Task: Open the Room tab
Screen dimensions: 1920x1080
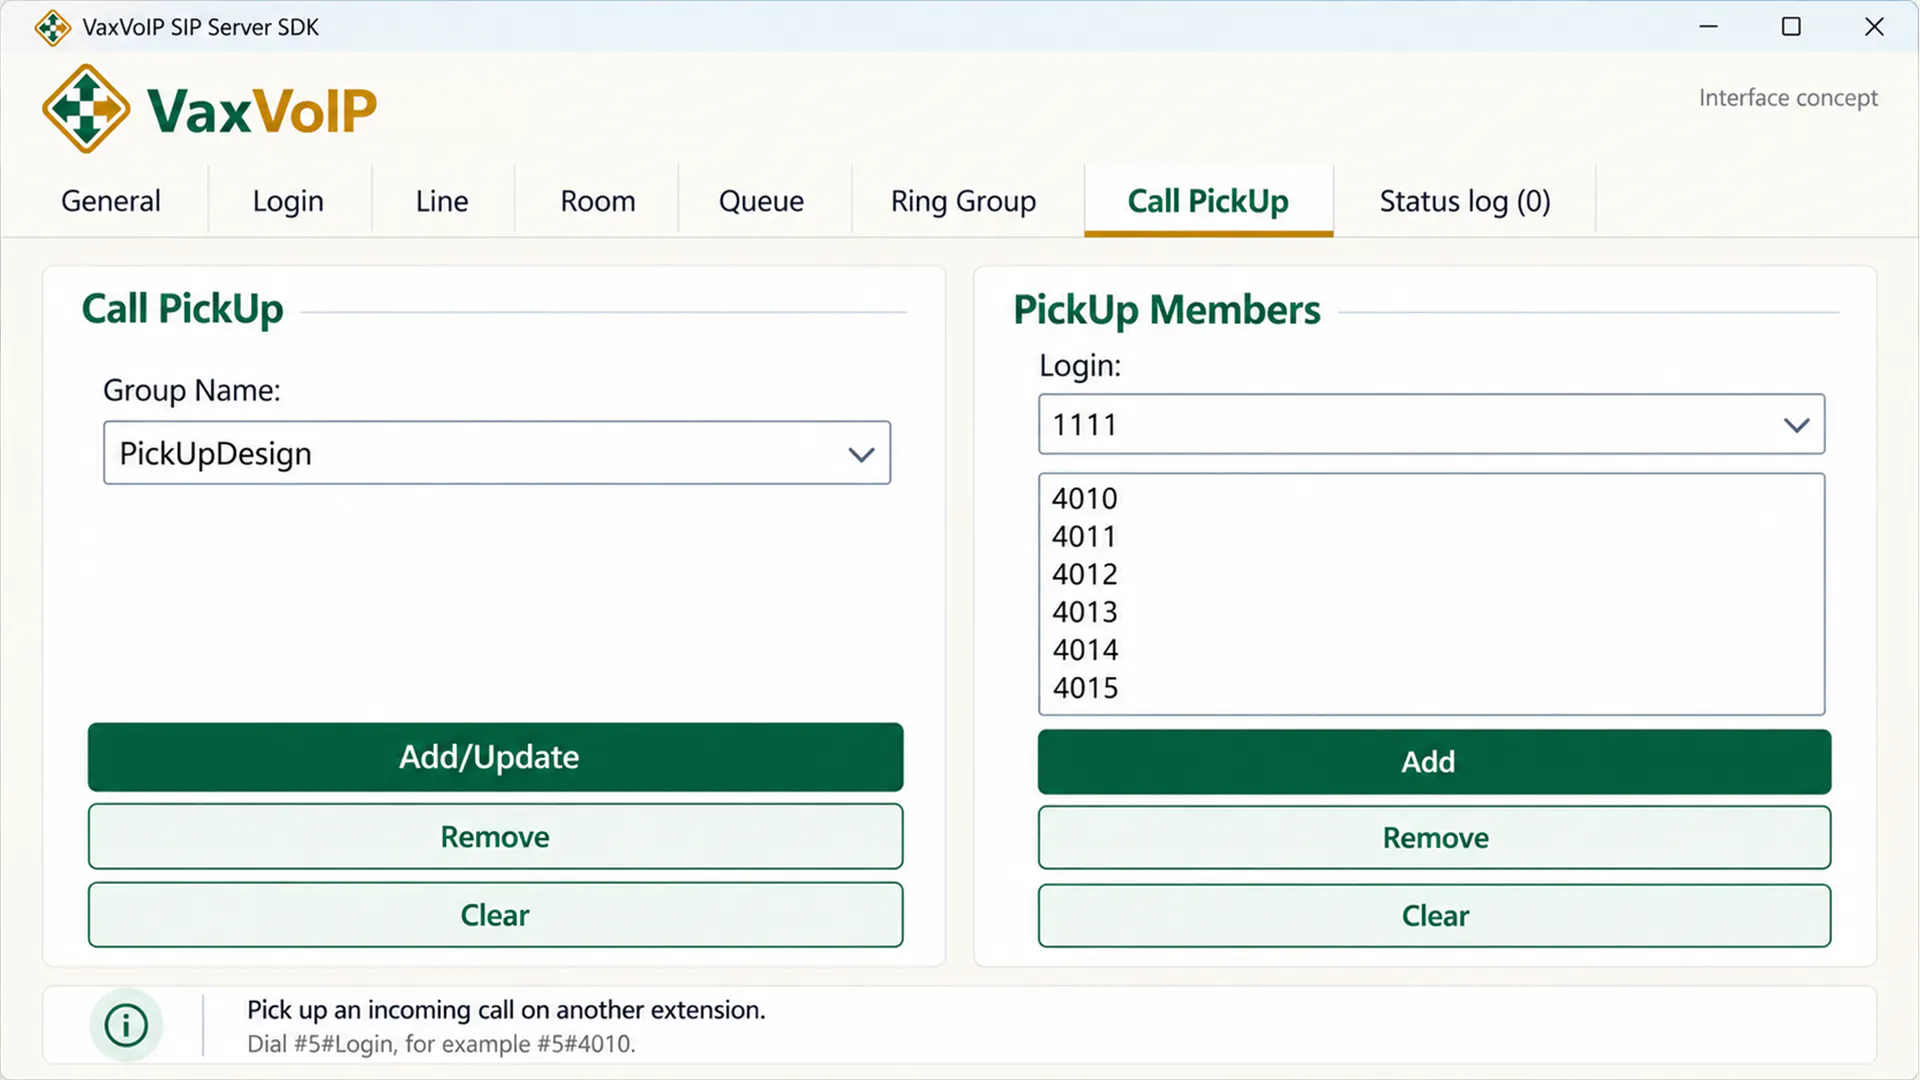Action: pos(598,201)
